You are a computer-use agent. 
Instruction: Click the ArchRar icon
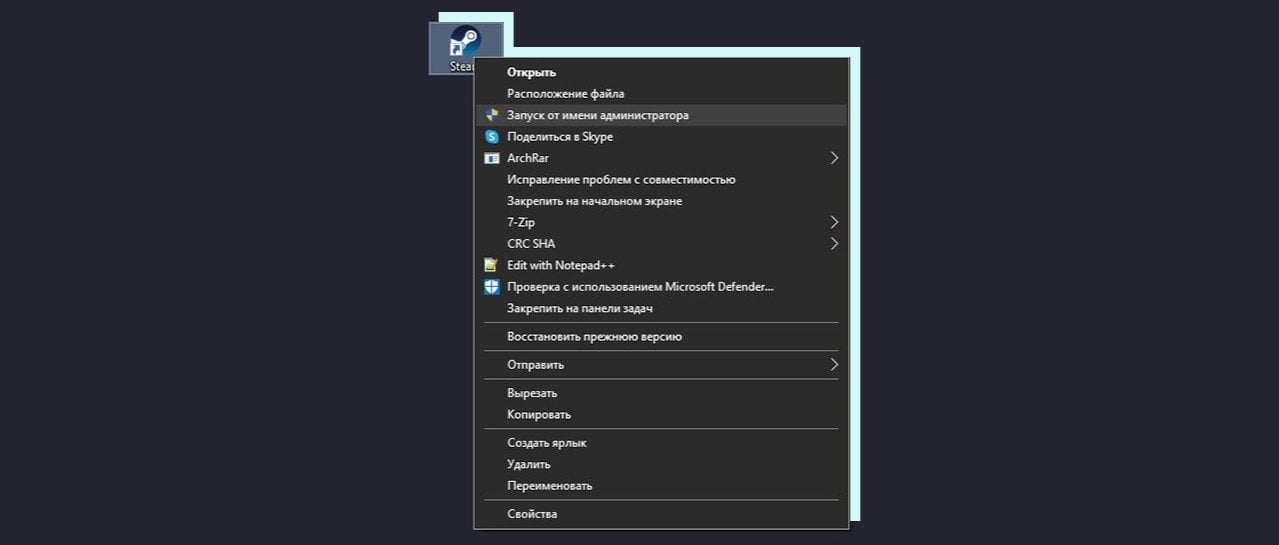491,158
